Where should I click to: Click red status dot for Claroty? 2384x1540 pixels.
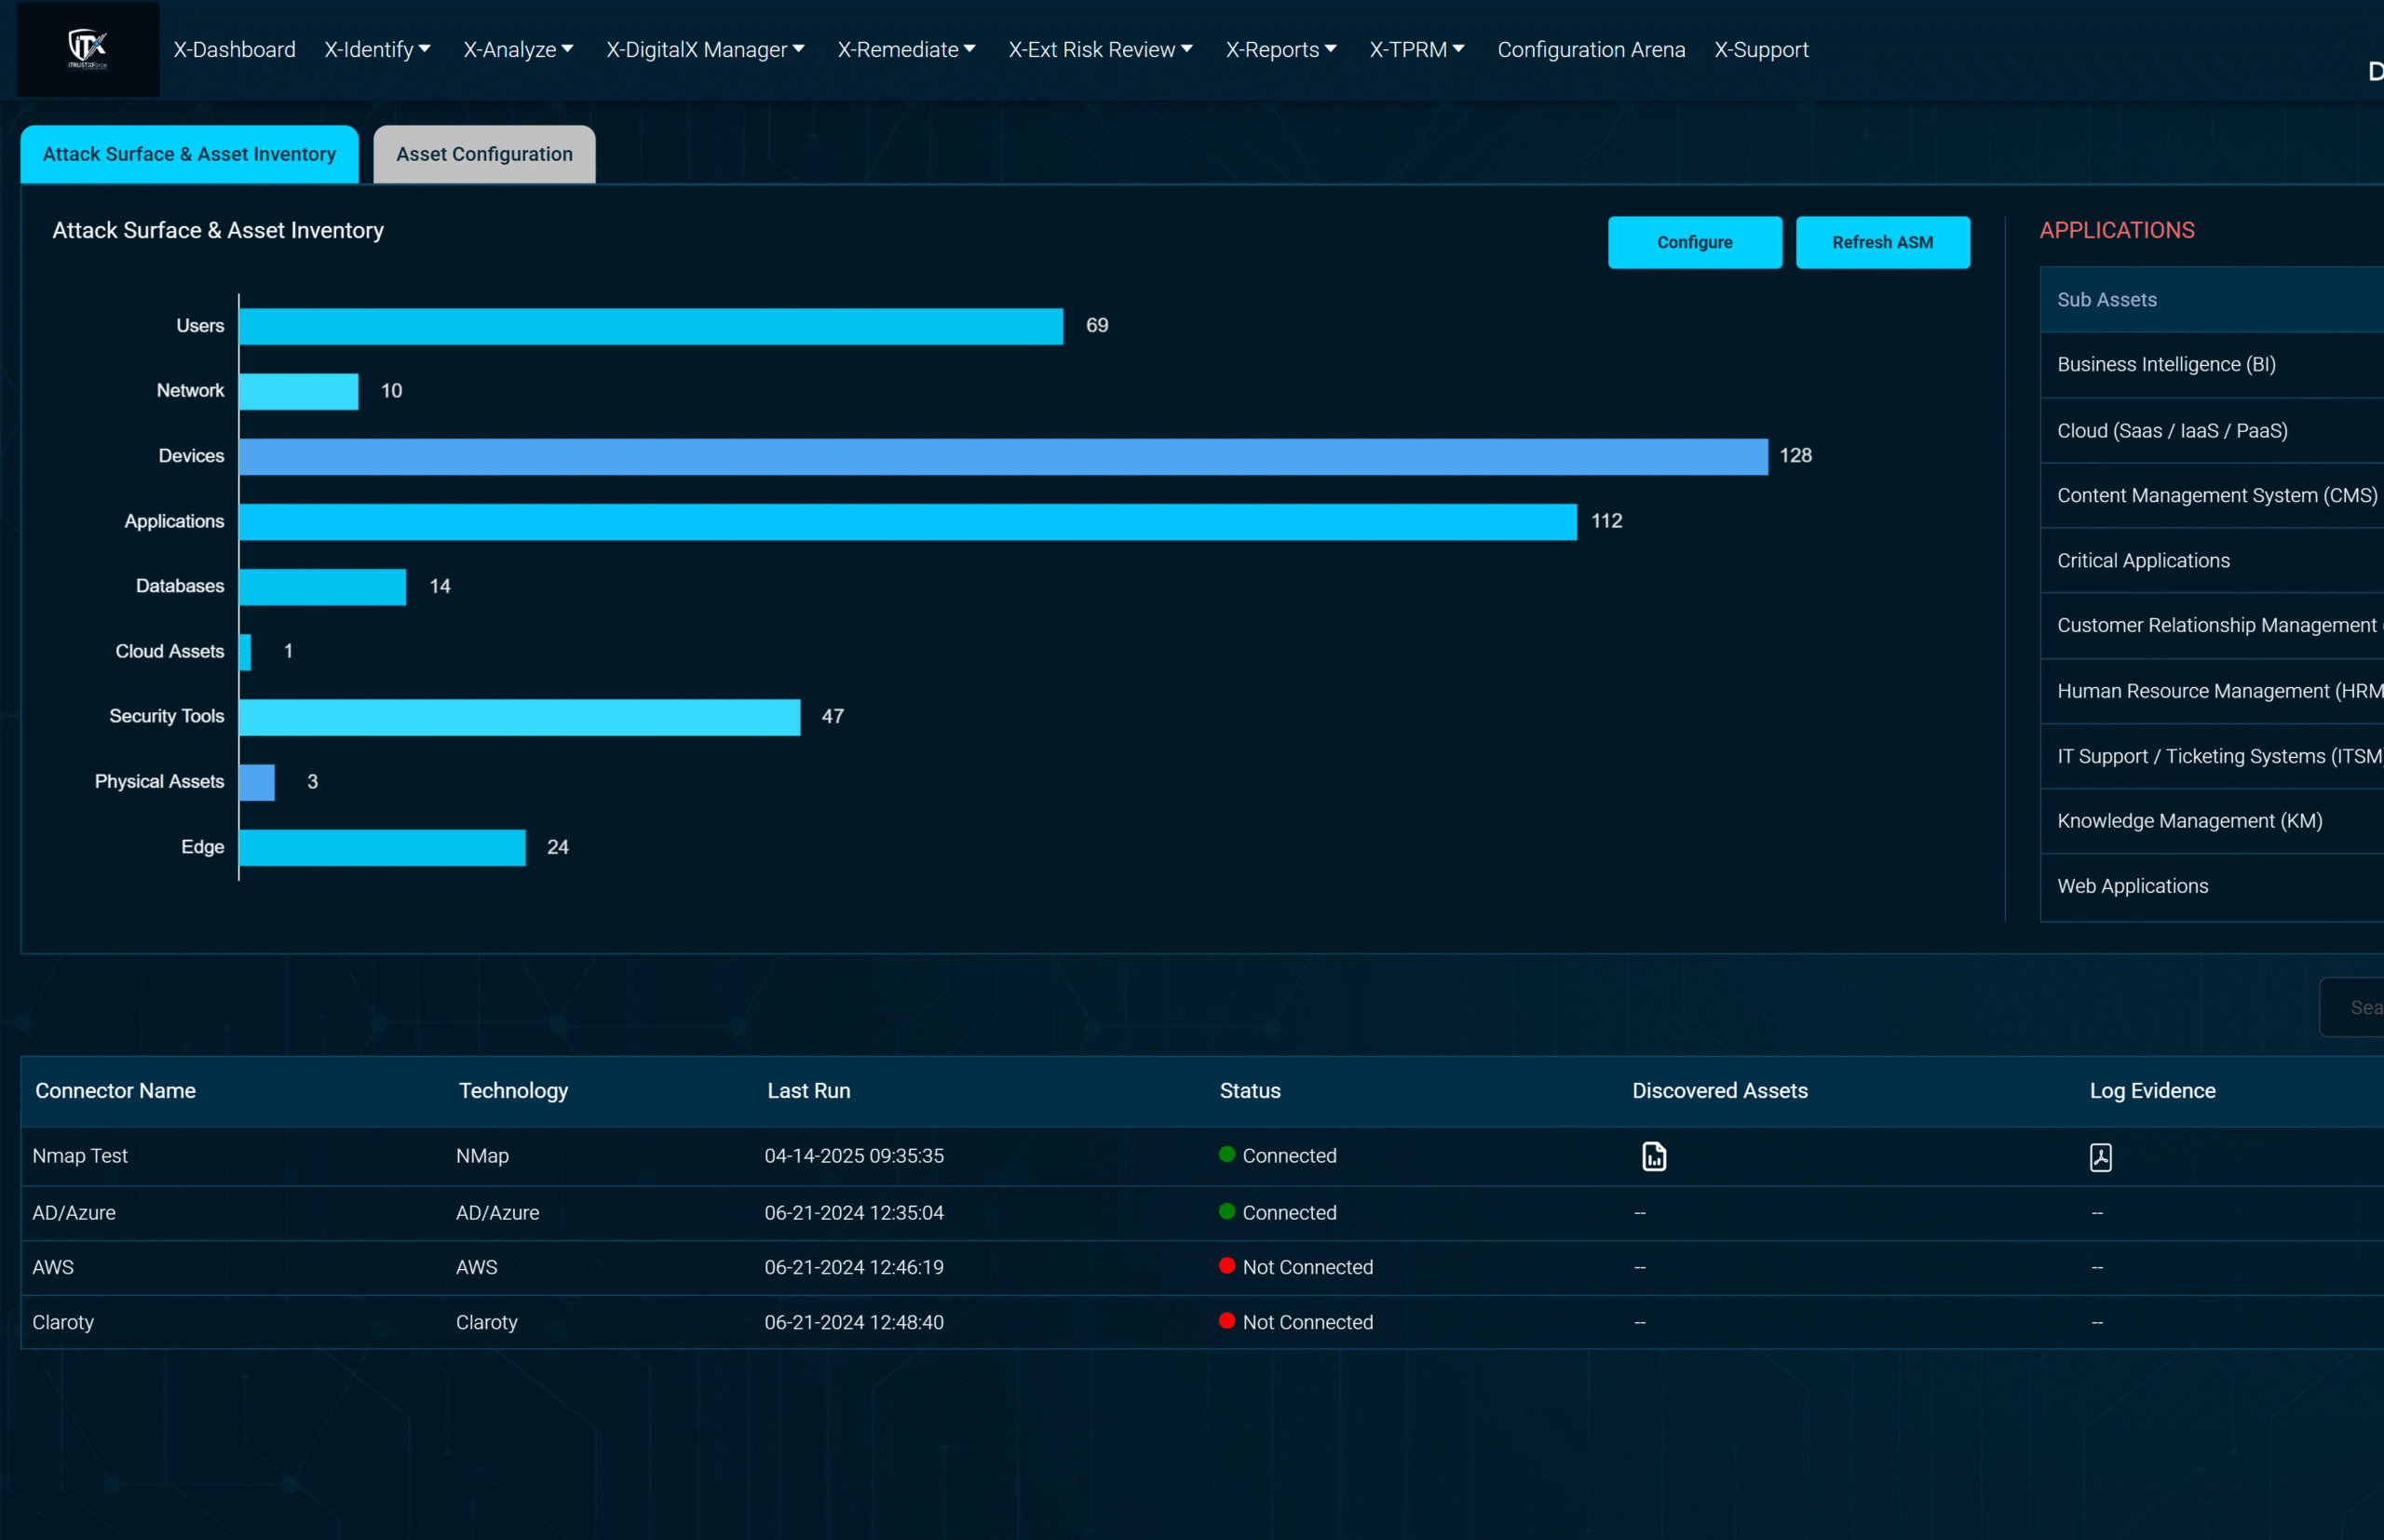[1227, 1320]
